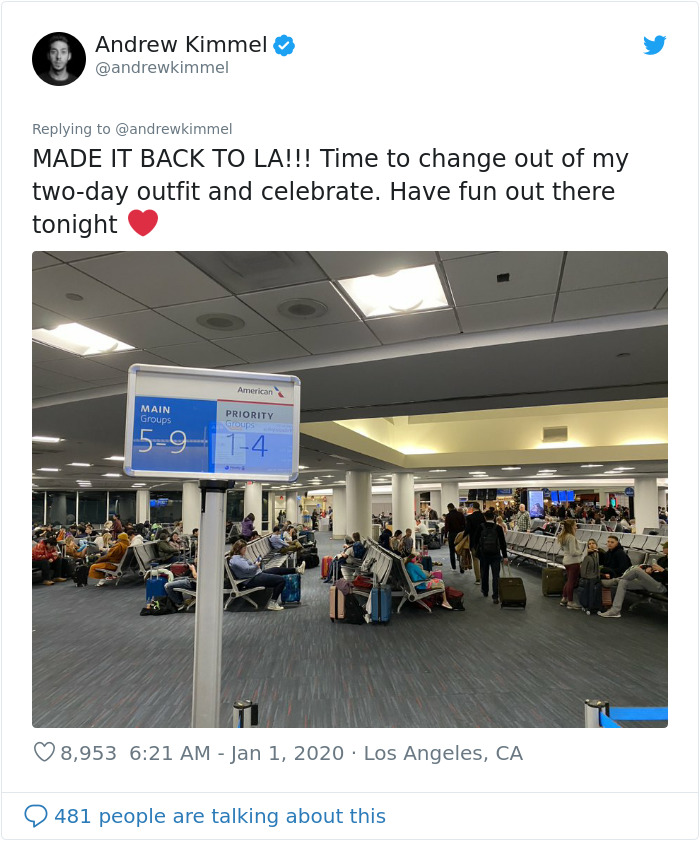Click '481 people are talking about this'
This screenshot has width=700, height=841.
(222, 816)
